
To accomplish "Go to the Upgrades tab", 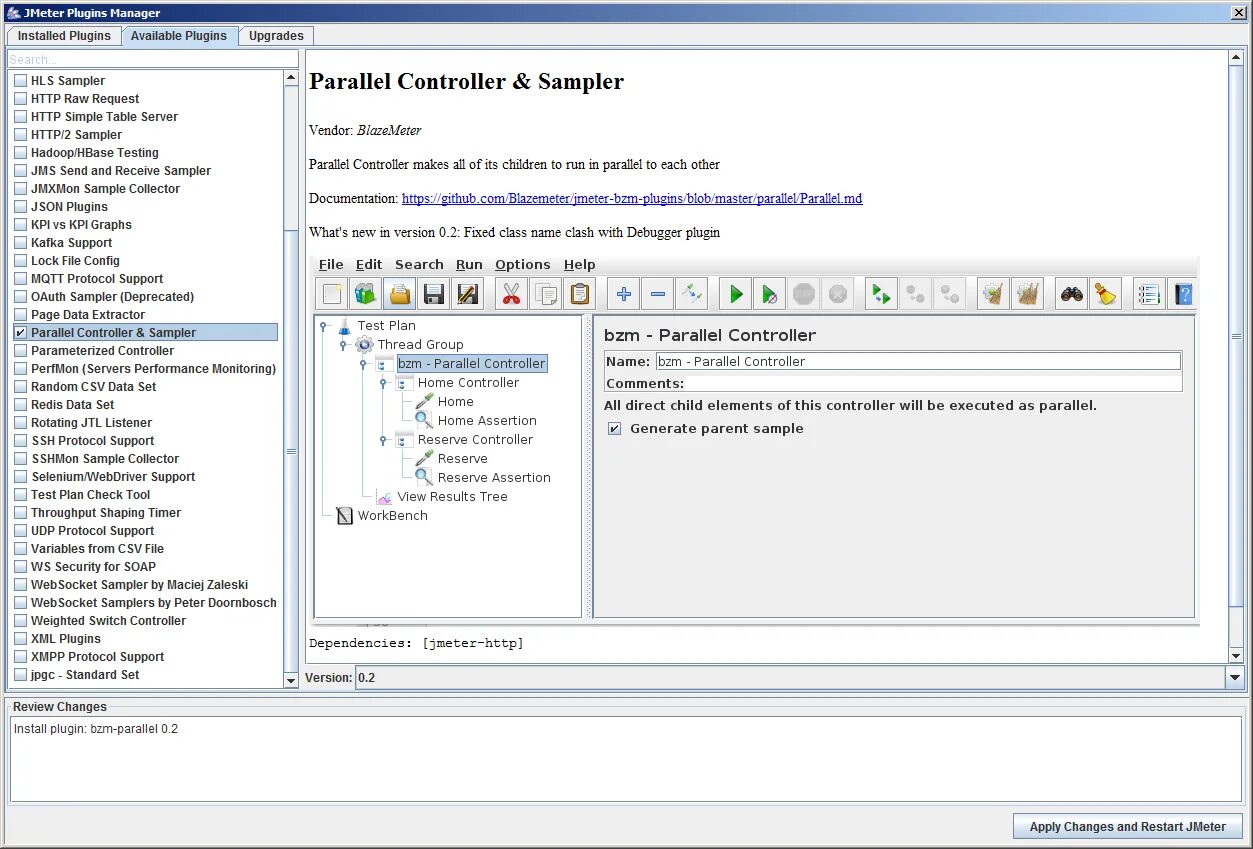I will coord(276,36).
